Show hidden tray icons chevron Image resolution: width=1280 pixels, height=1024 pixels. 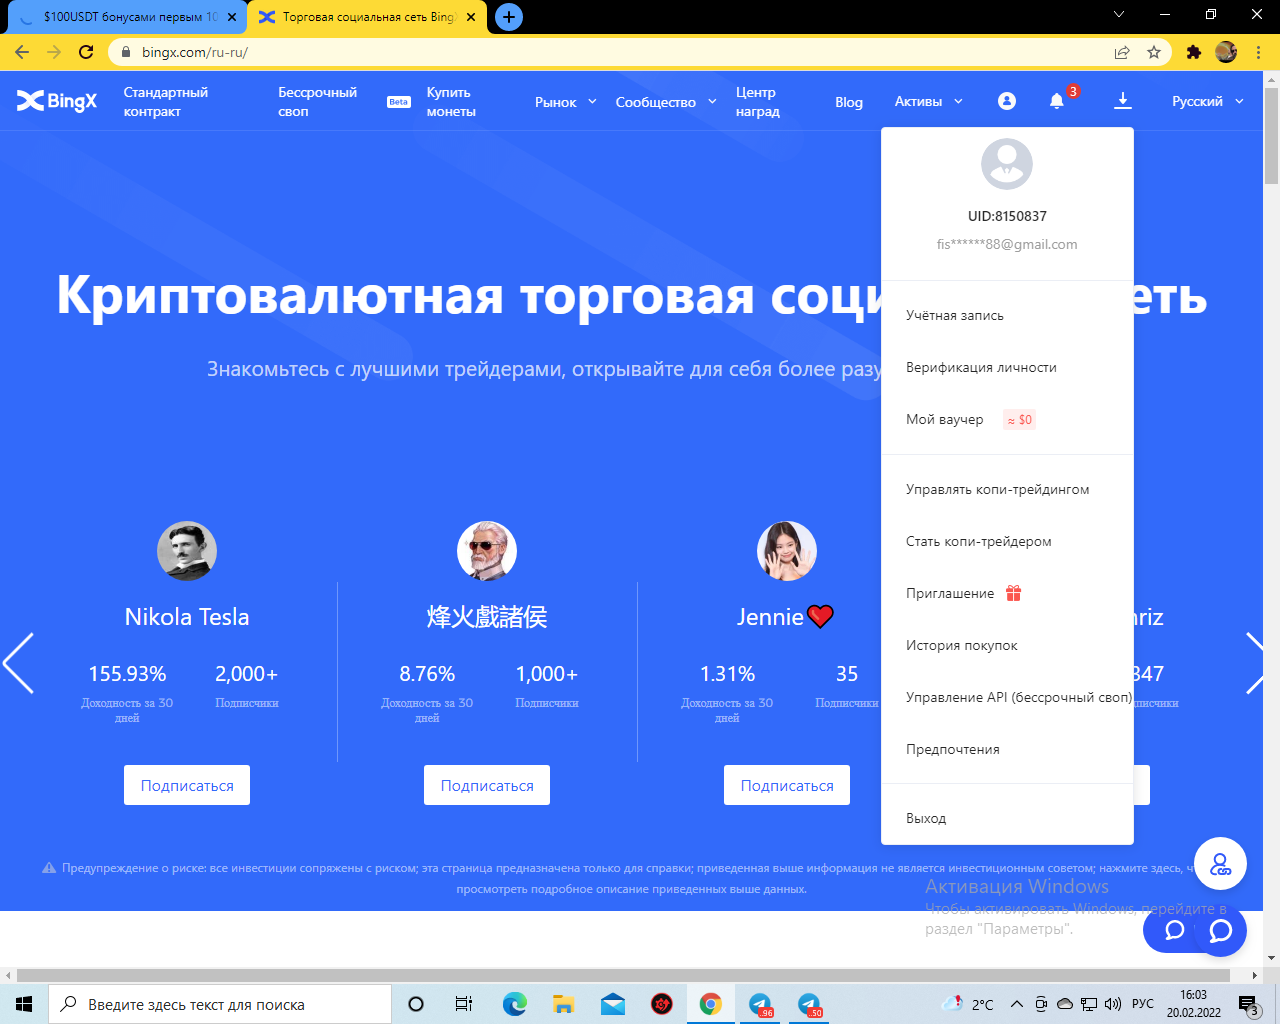click(1016, 1004)
